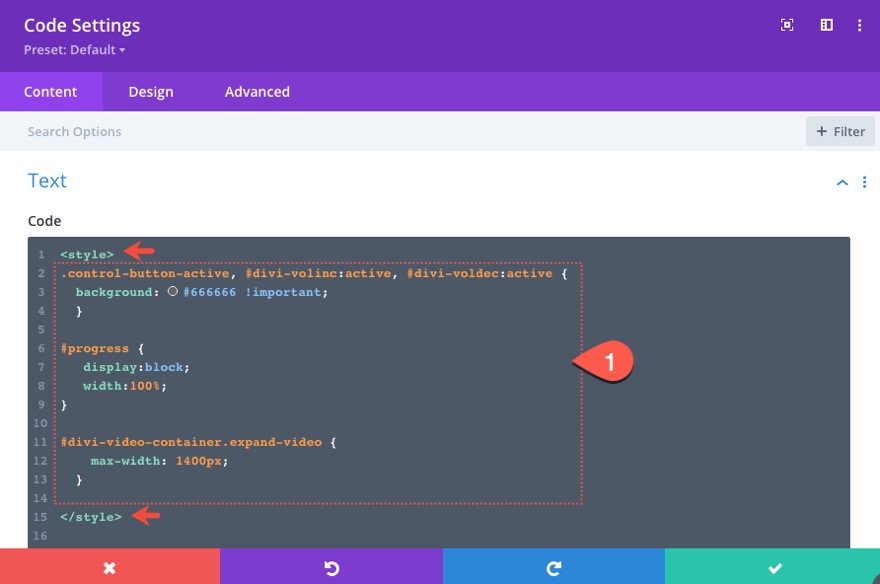Switch to the Advanced tab

[256, 91]
